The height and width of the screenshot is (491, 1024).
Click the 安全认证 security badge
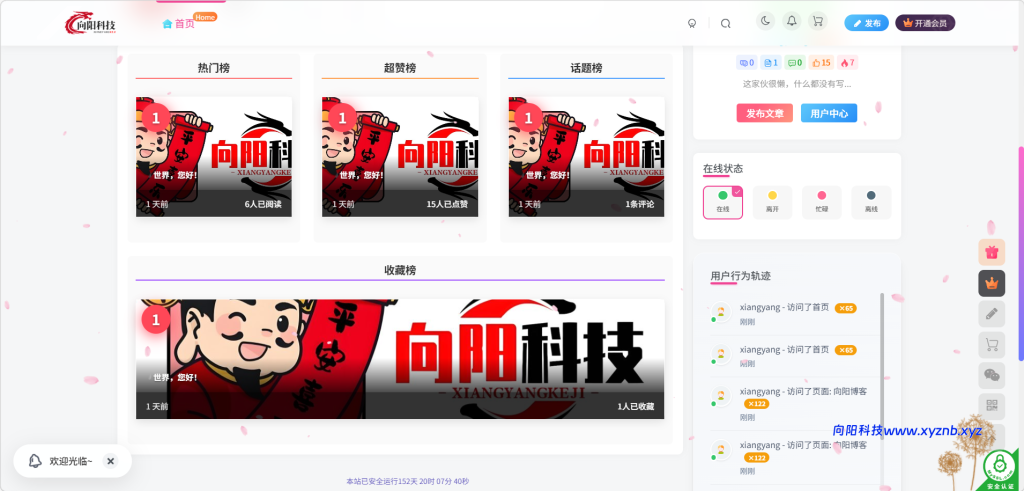1000,470
